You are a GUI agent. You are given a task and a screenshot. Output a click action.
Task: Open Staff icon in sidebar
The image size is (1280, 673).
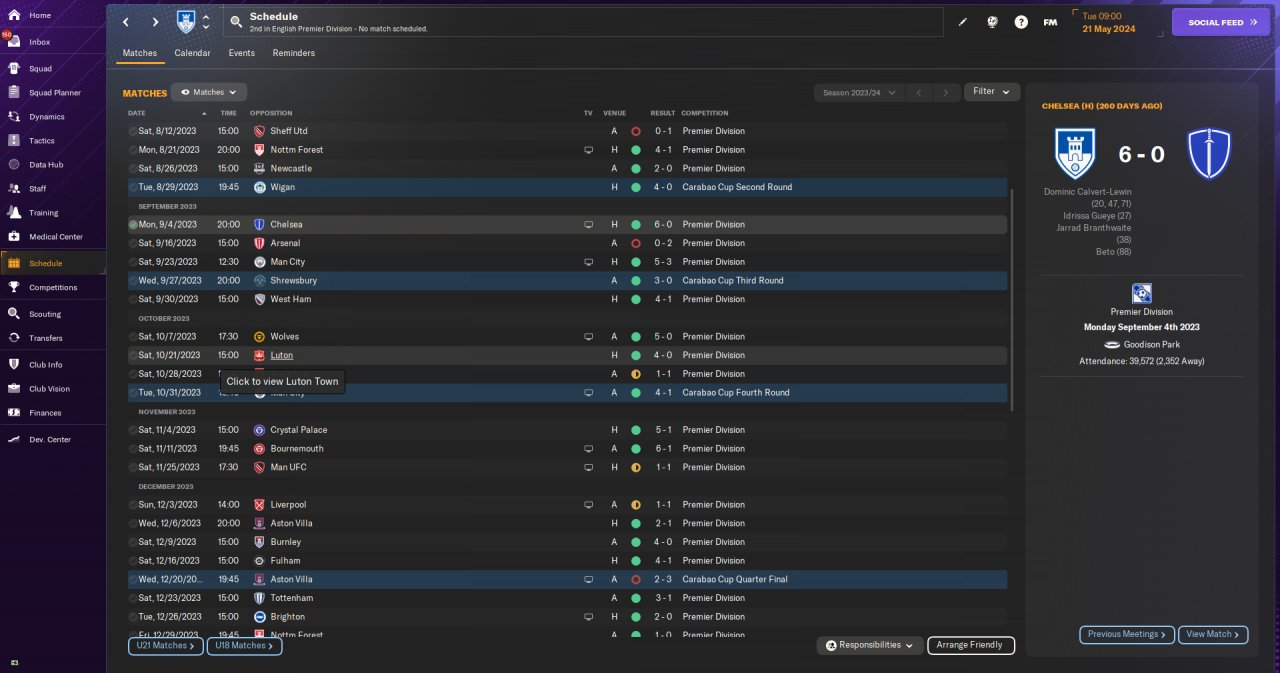click(14, 189)
